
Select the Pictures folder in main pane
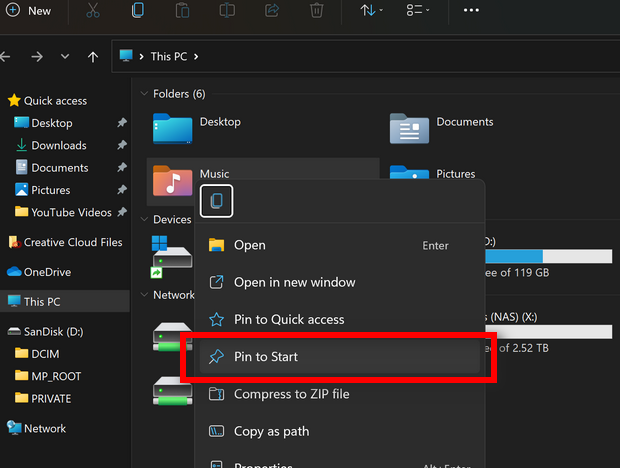pos(433,173)
